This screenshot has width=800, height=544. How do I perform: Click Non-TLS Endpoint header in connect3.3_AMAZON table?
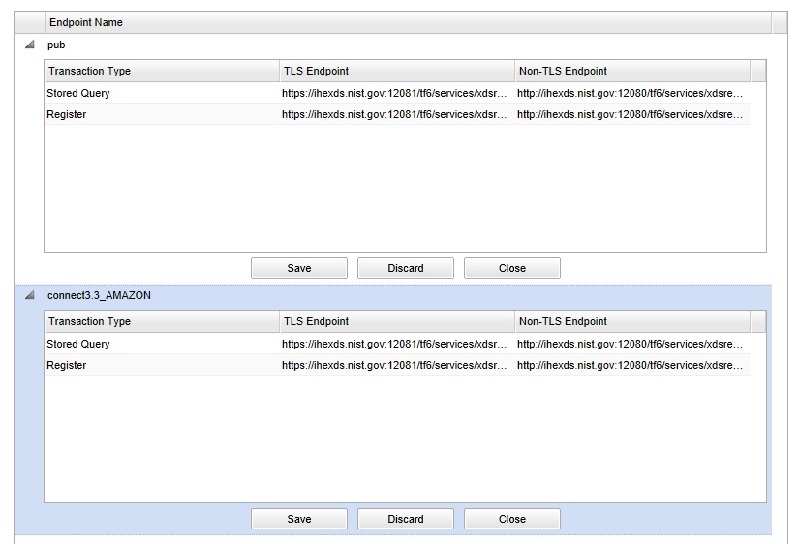pyautogui.click(x=632, y=322)
